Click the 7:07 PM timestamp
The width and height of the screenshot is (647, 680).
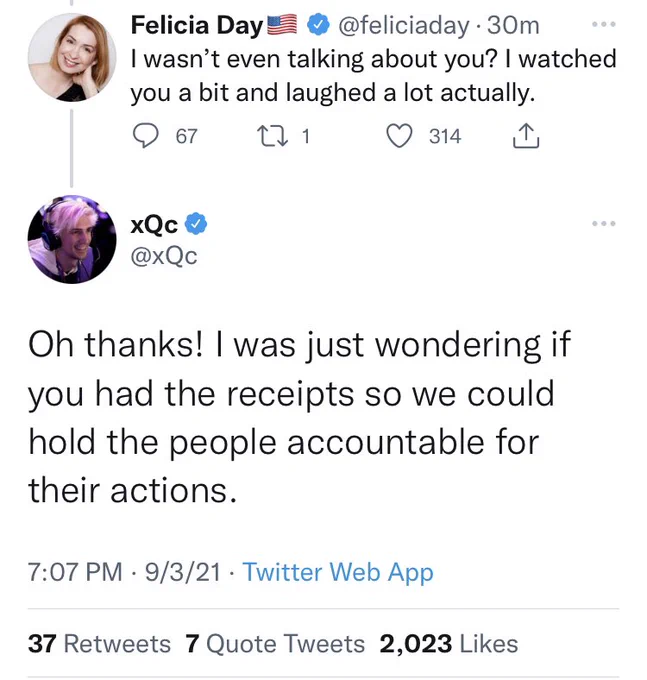[75, 572]
